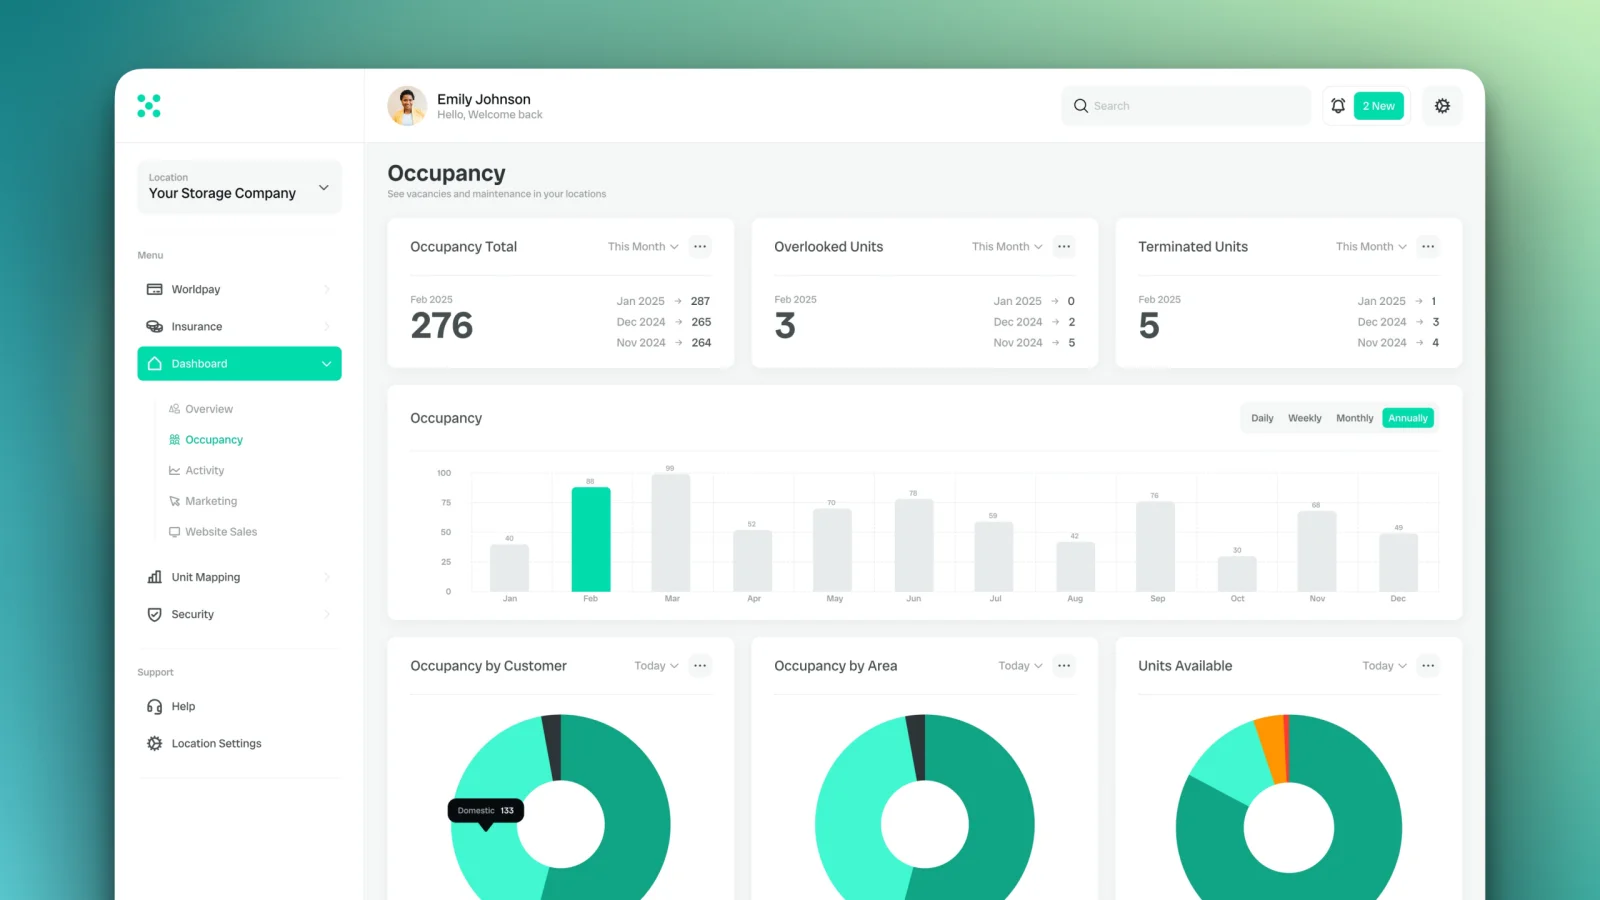Click Emily Johnson's profile avatar
Viewport: 1600px width, 900px height.
407,106
